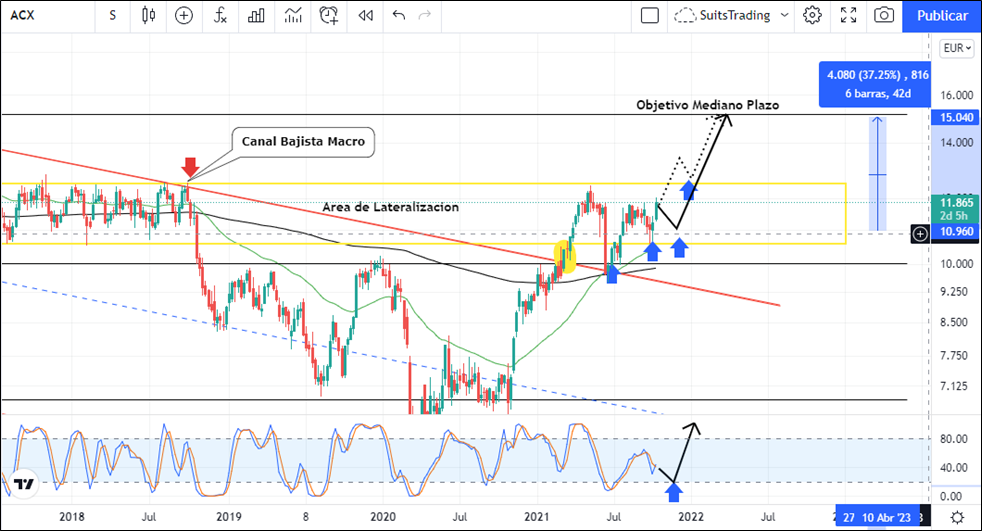This screenshot has width=982, height=531.
Task: Expand the SuitsTrading layout dropdown
Action: pyautogui.click(x=732, y=15)
